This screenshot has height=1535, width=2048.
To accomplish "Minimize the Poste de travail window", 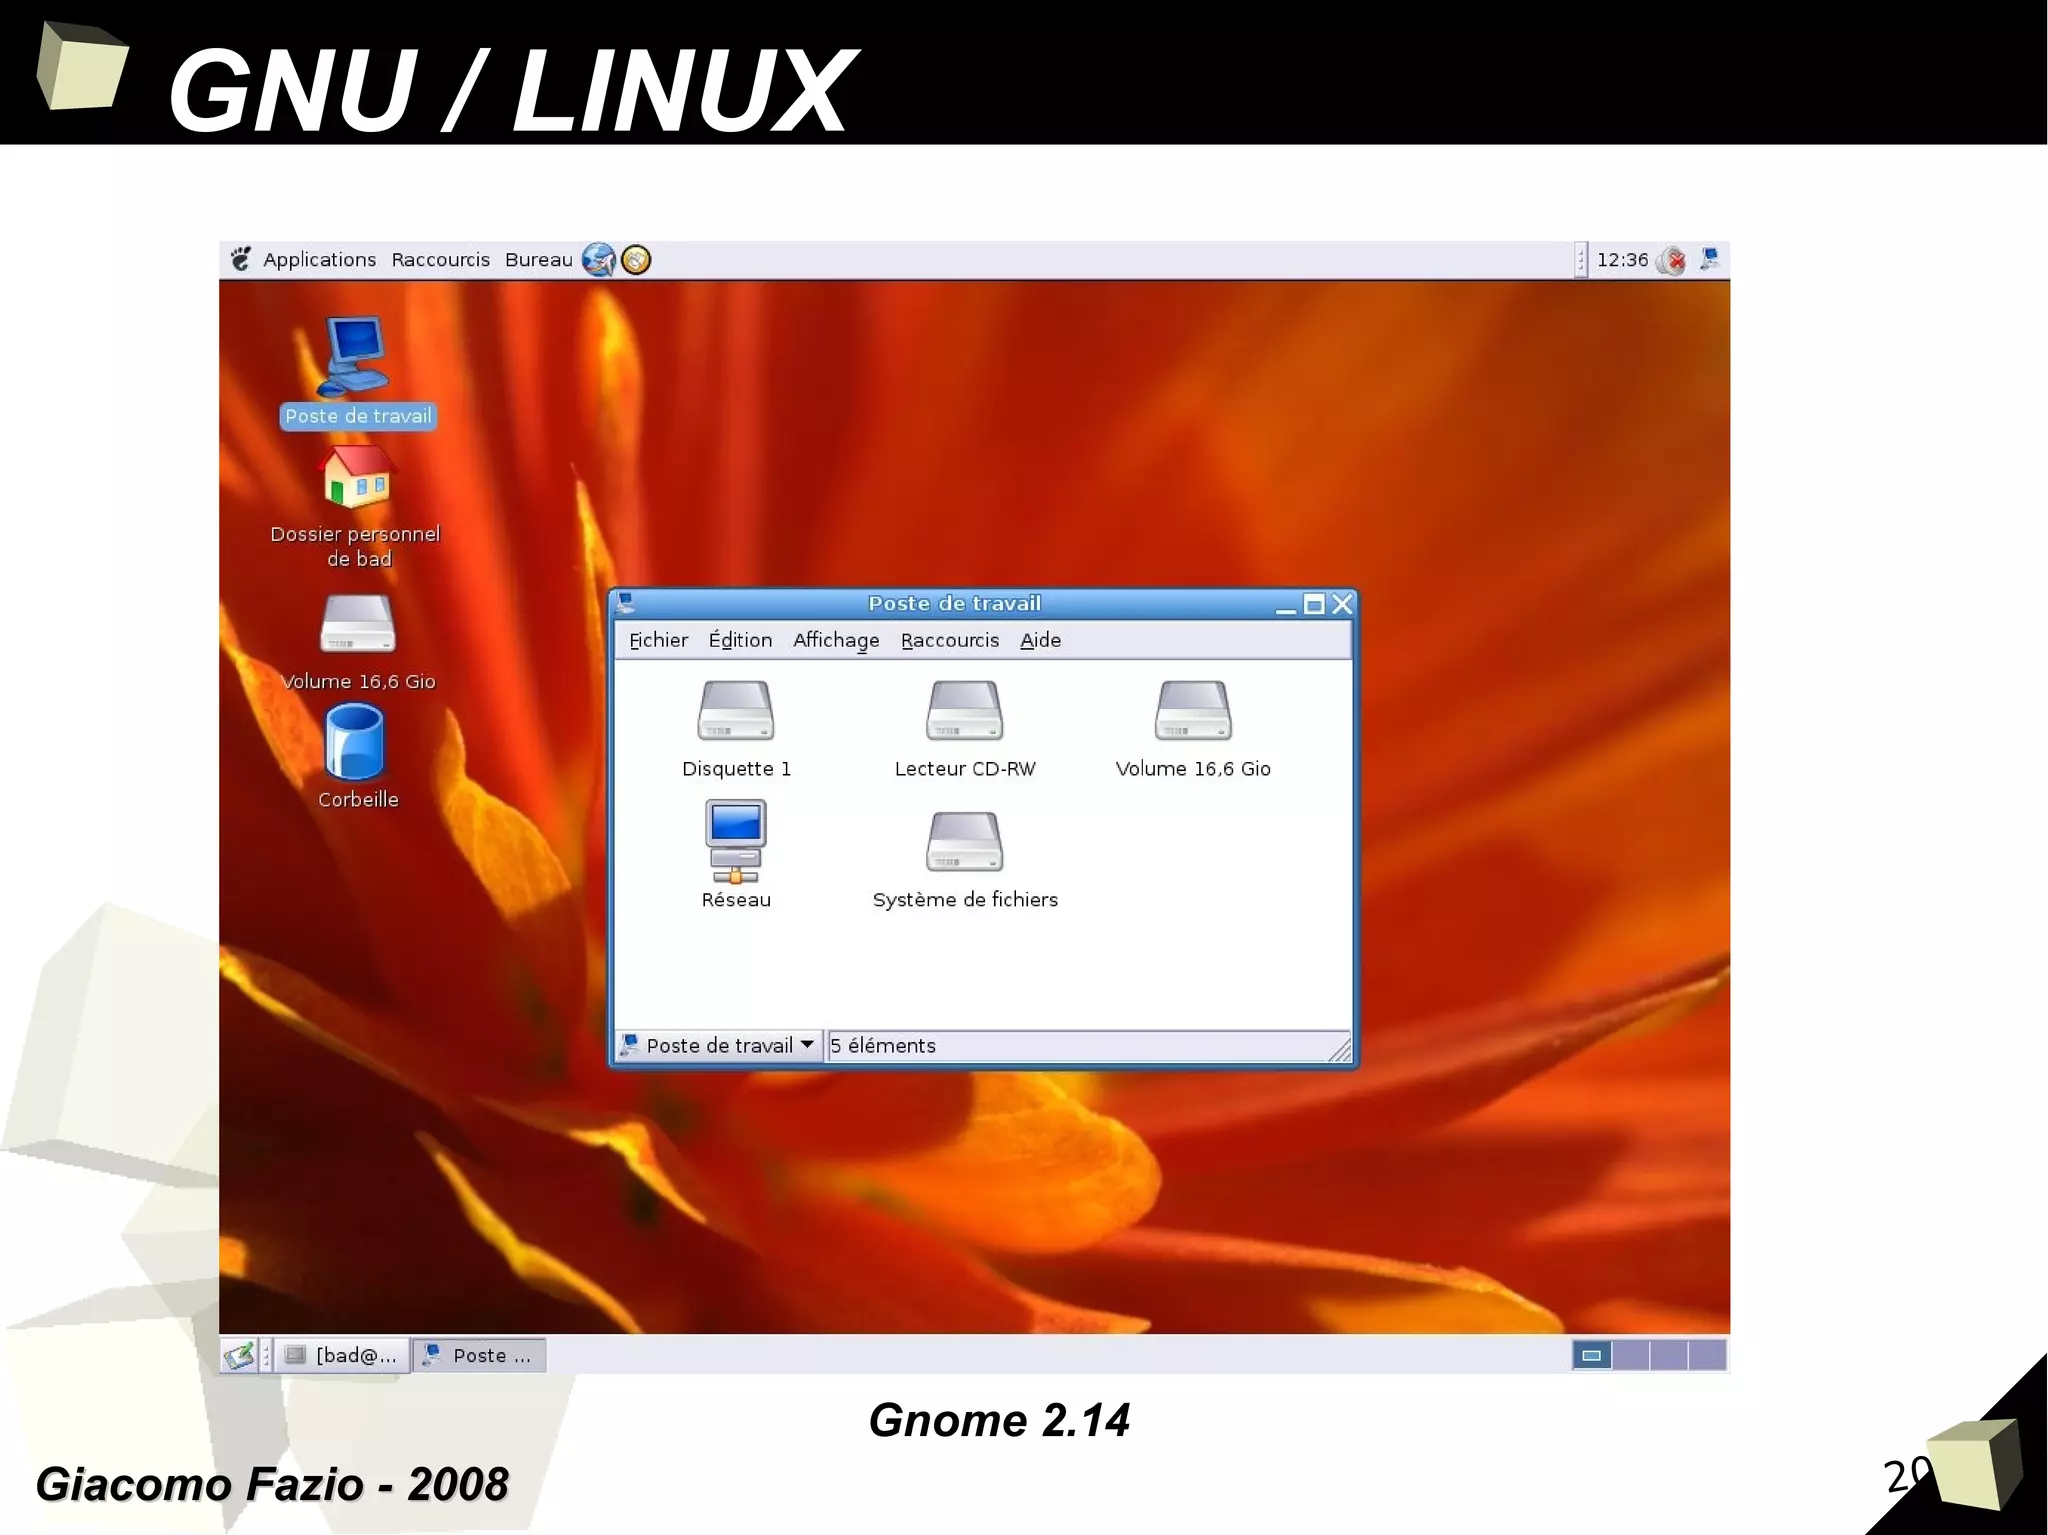I will tap(1286, 605).
